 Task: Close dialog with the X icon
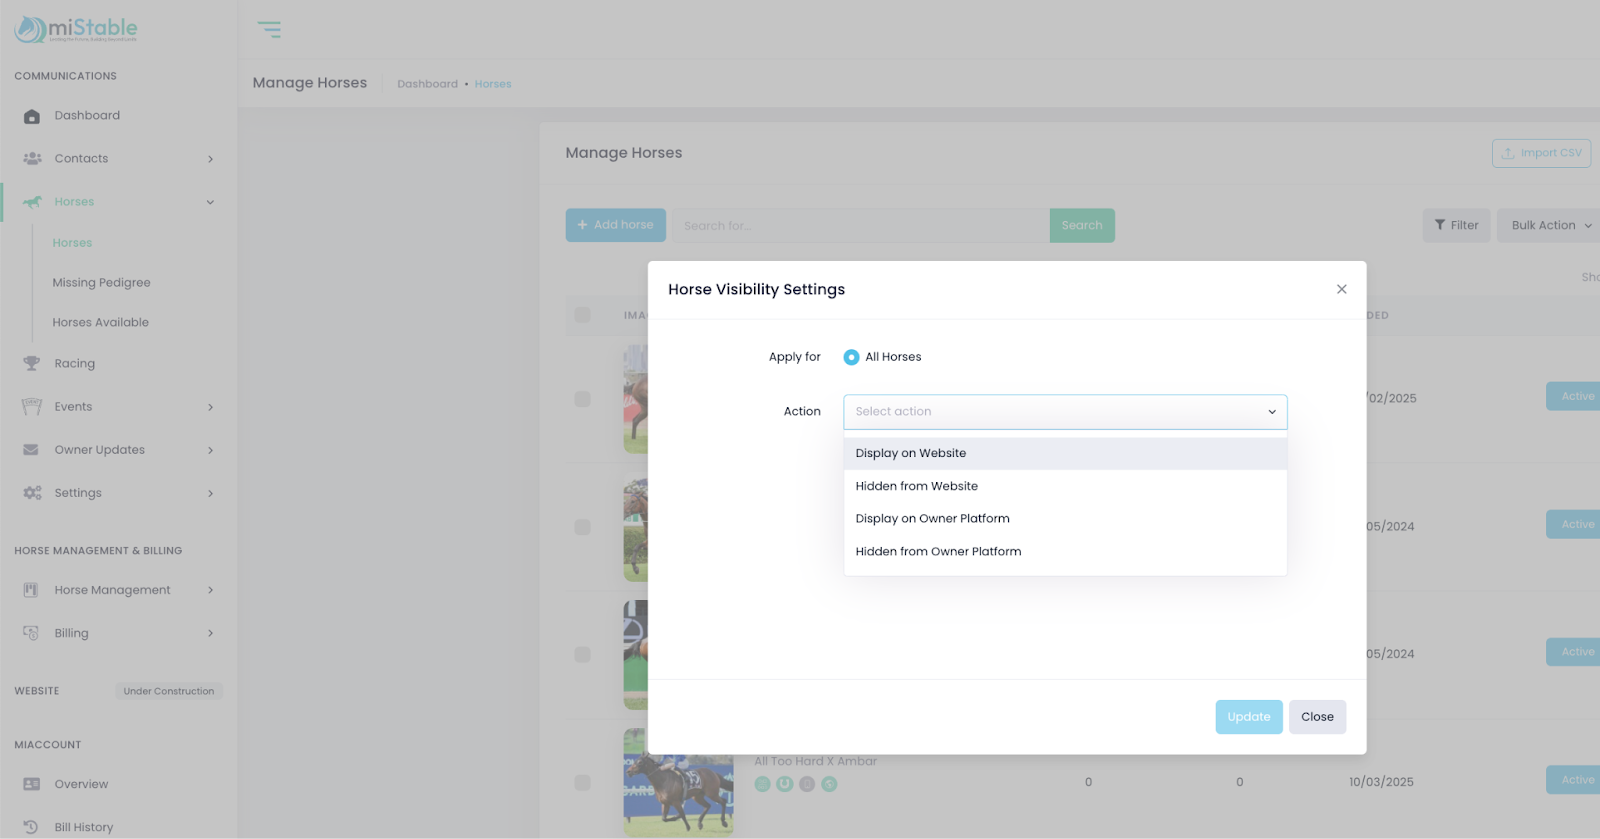click(1341, 289)
